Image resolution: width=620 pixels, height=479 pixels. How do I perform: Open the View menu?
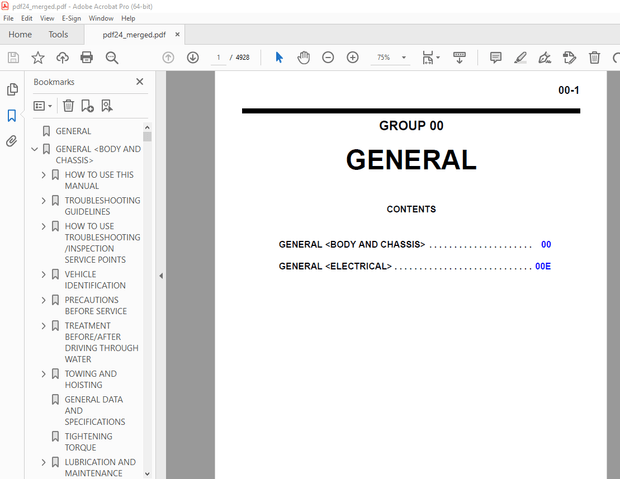click(47, 18)
